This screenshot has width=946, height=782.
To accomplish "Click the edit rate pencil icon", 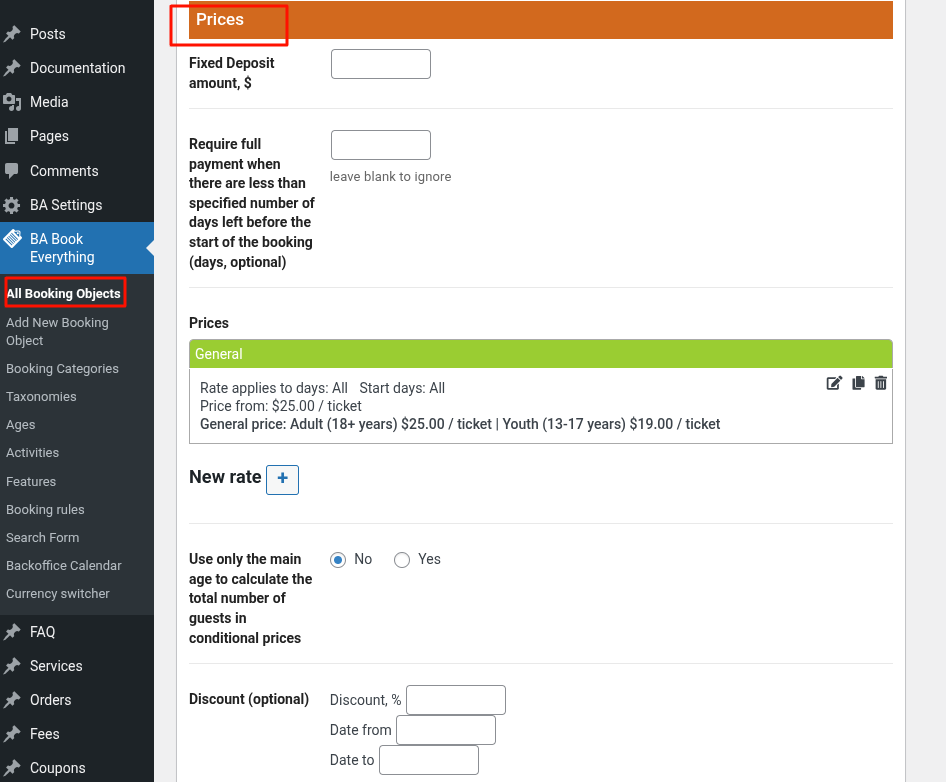I will coord(834,383).
